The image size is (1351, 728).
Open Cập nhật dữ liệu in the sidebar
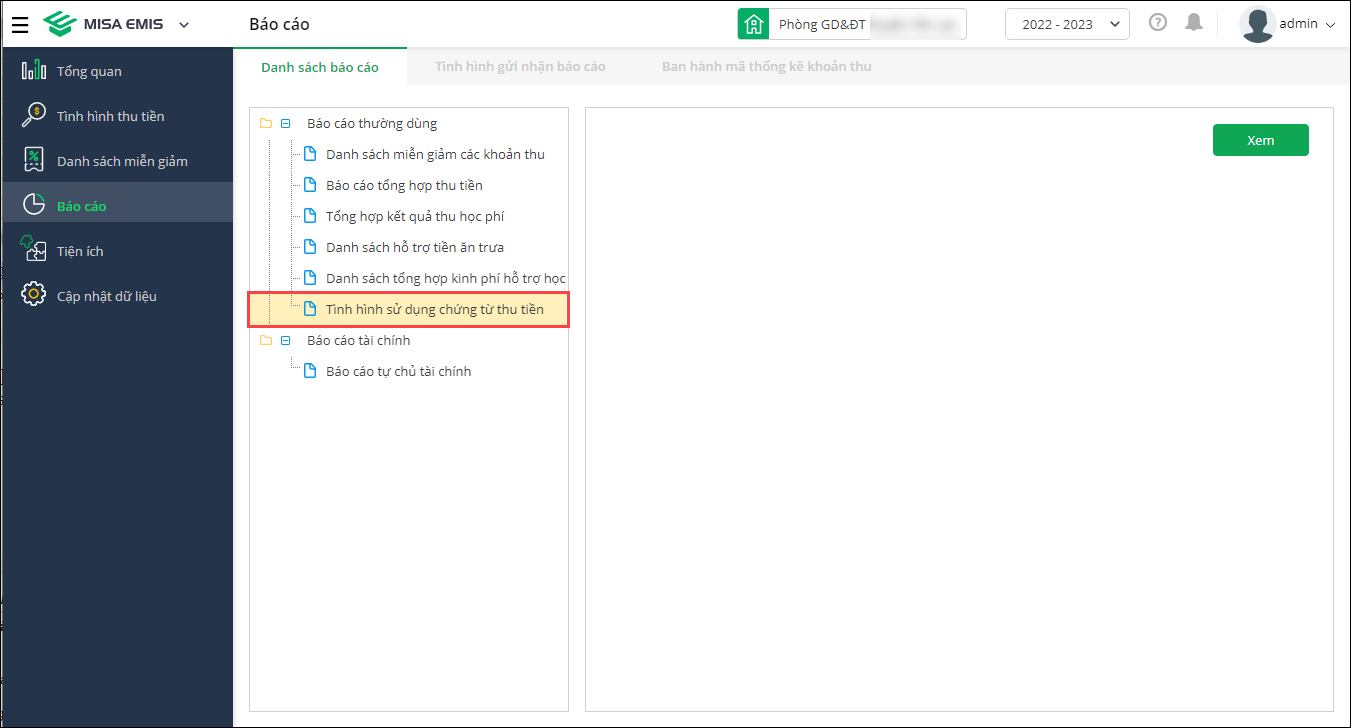click(117, 296)
